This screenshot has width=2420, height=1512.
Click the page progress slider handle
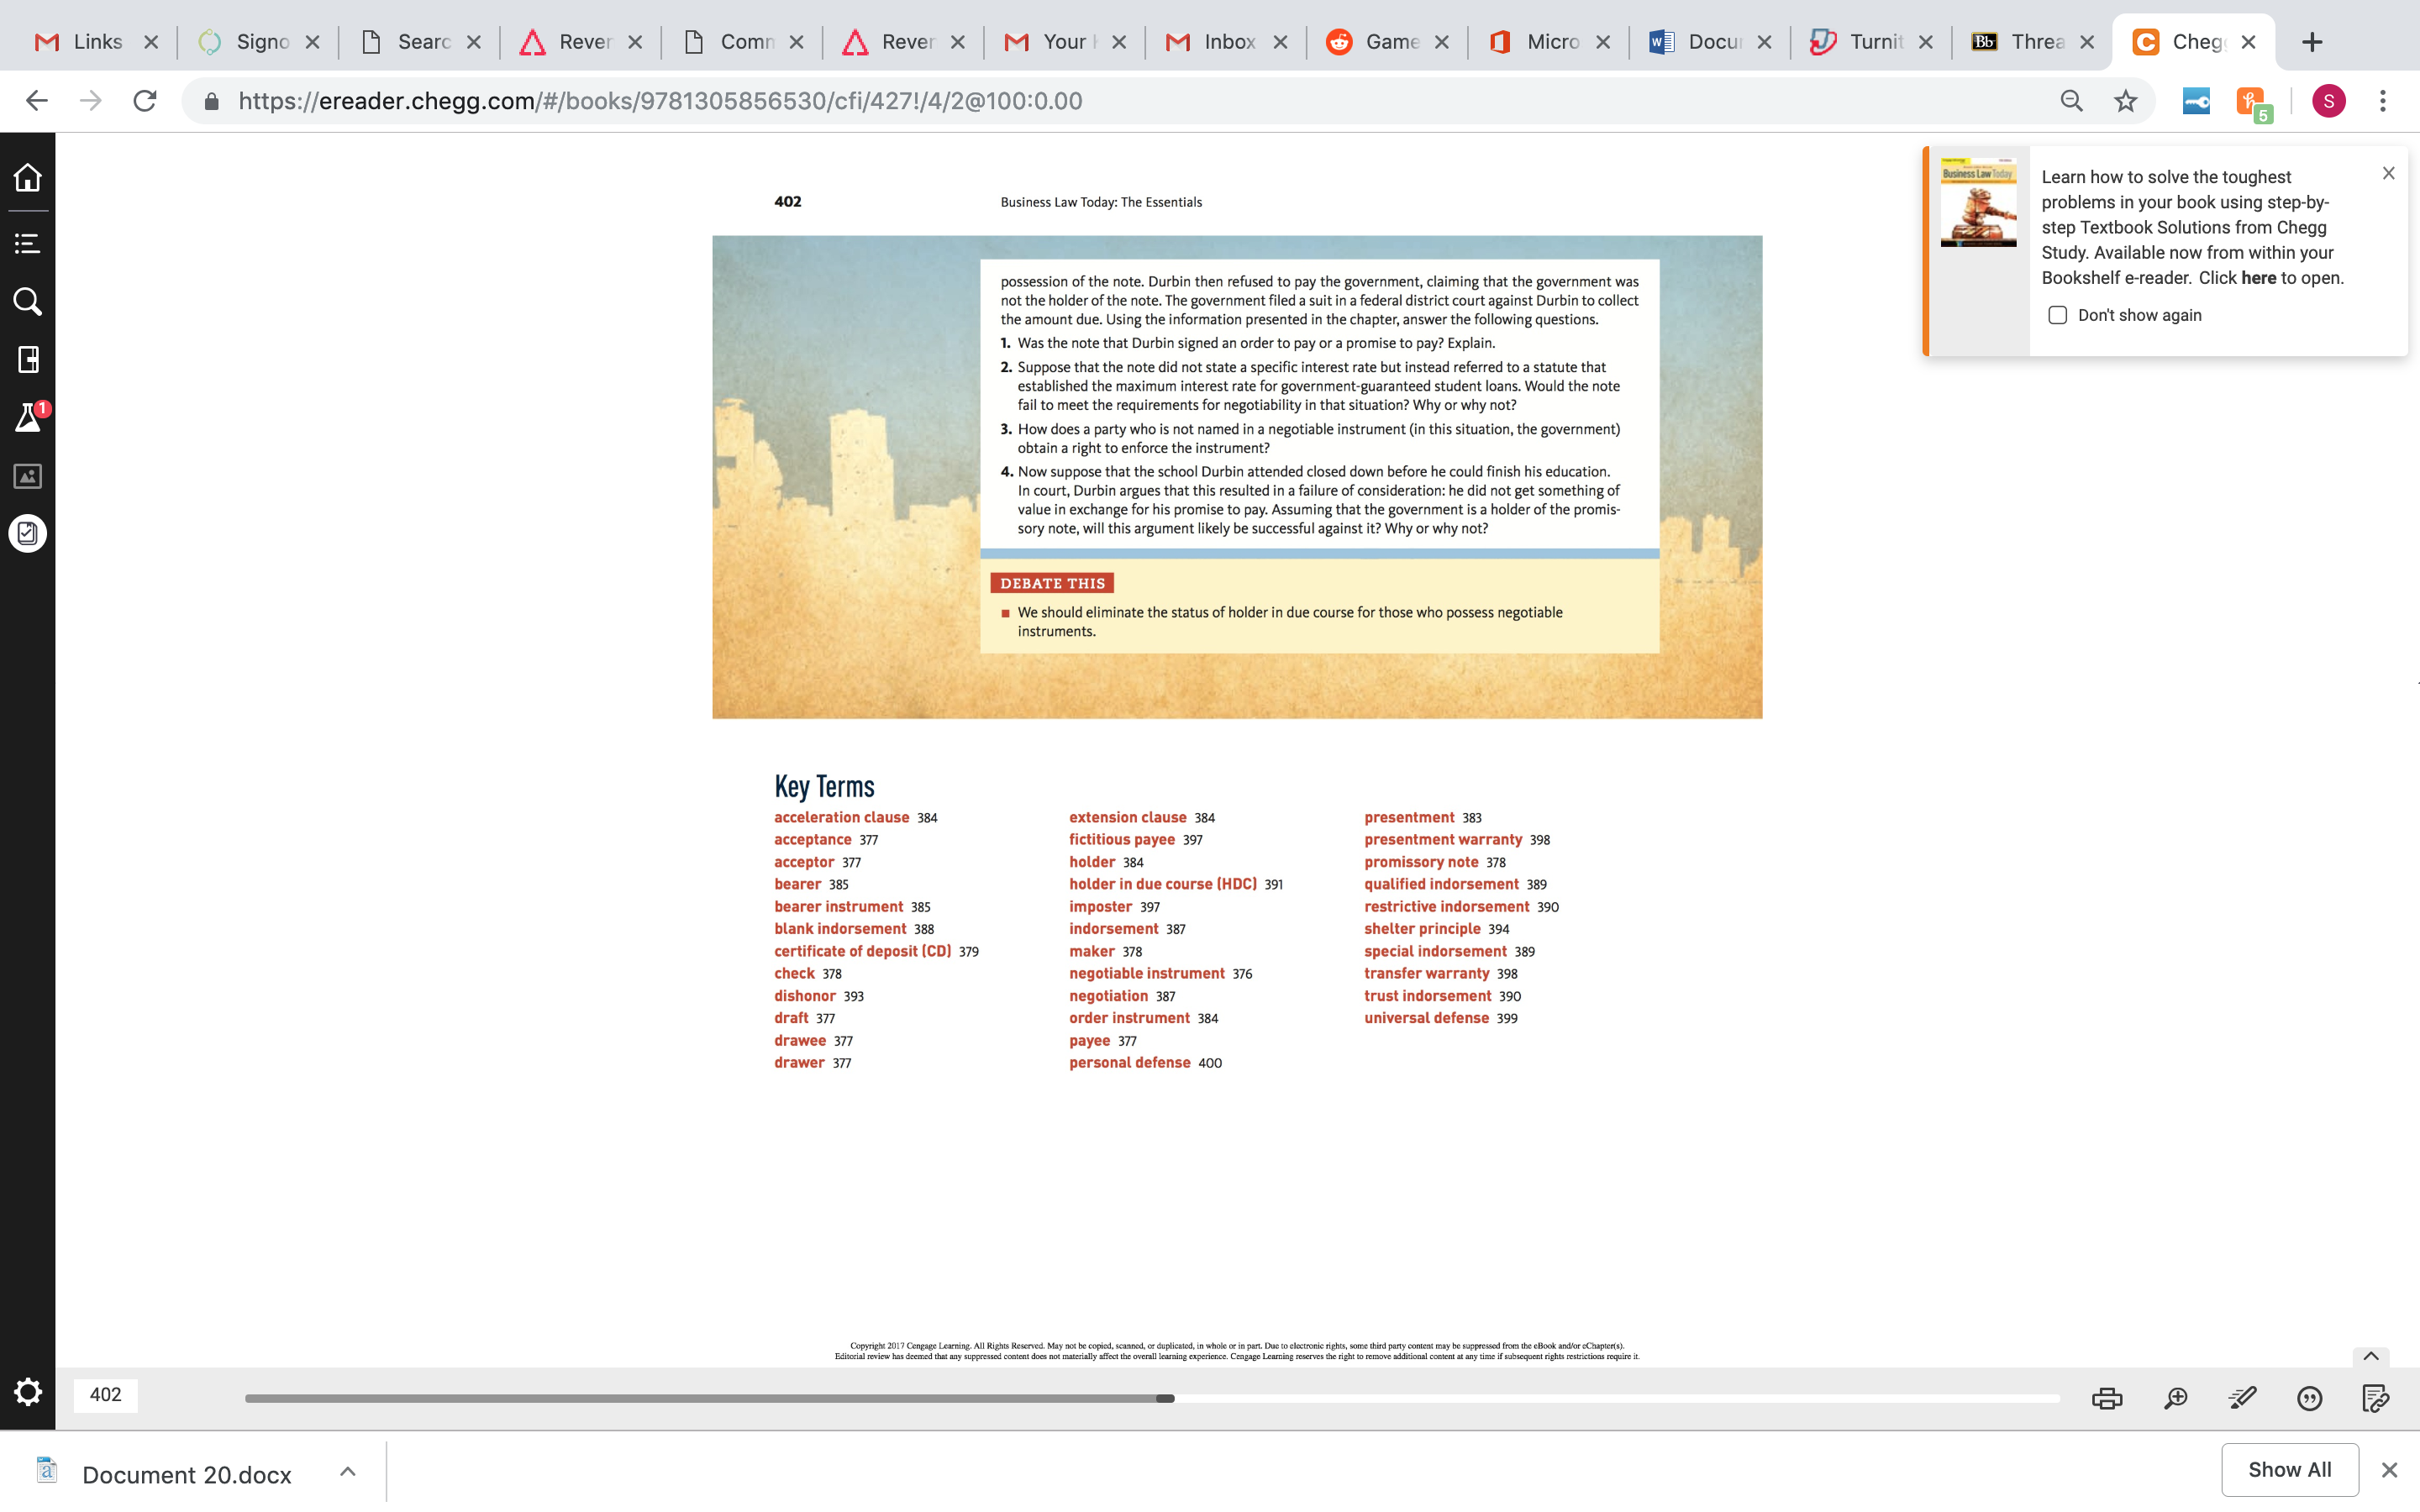tap(1166, 1398)
